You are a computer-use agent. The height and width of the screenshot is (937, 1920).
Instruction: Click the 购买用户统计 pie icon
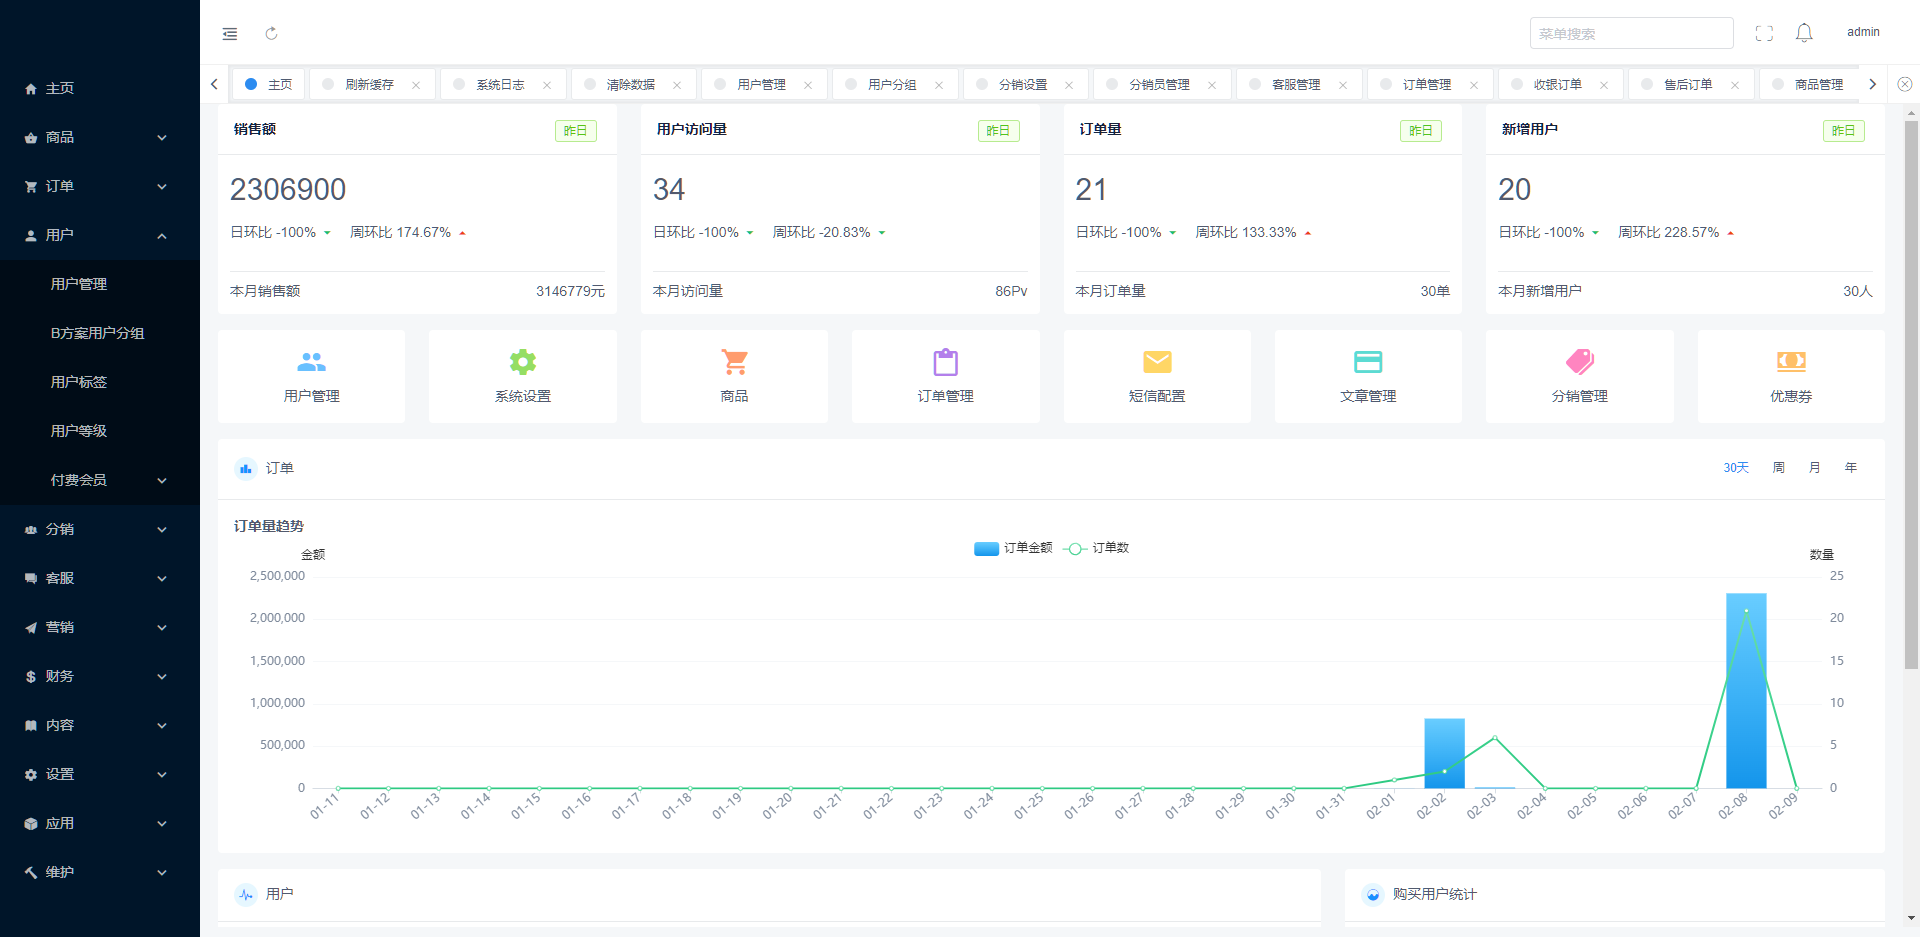1373,894
